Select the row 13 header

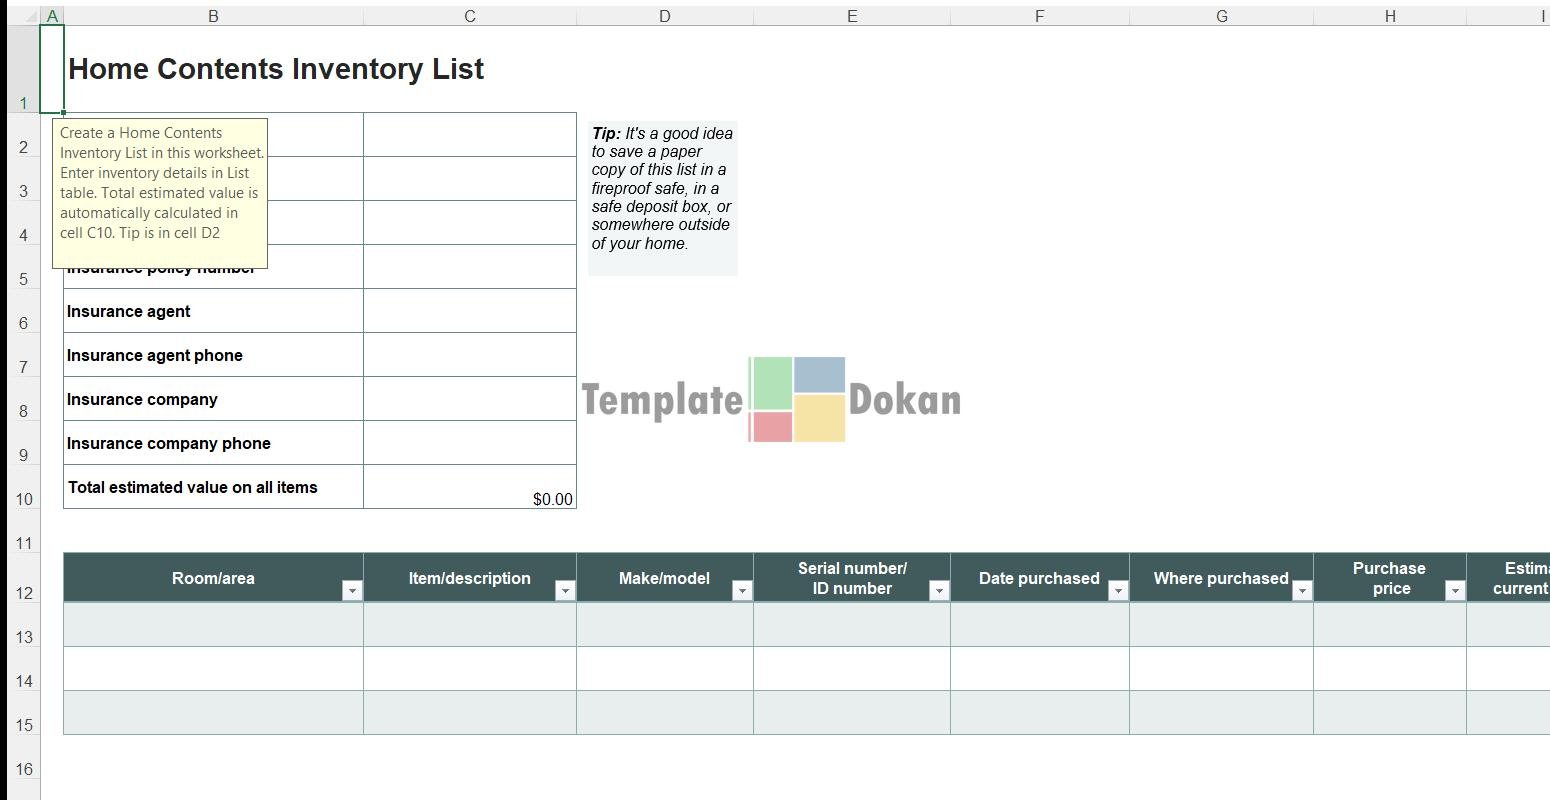point(23,636)
